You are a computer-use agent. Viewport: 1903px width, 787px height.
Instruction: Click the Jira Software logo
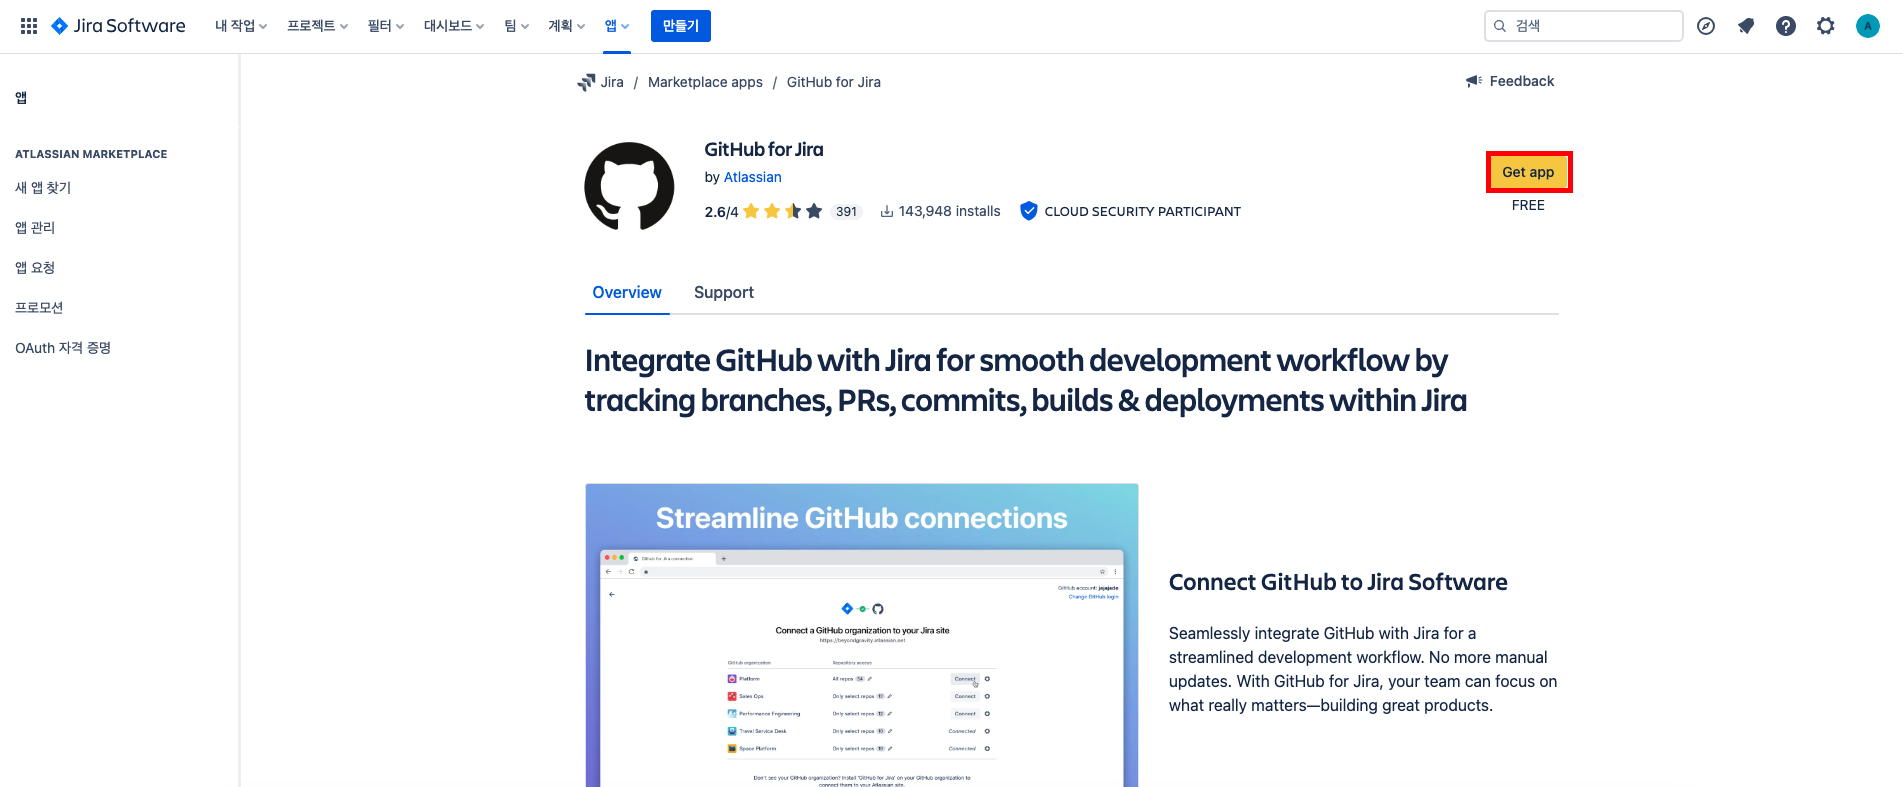tap(118, 26)
